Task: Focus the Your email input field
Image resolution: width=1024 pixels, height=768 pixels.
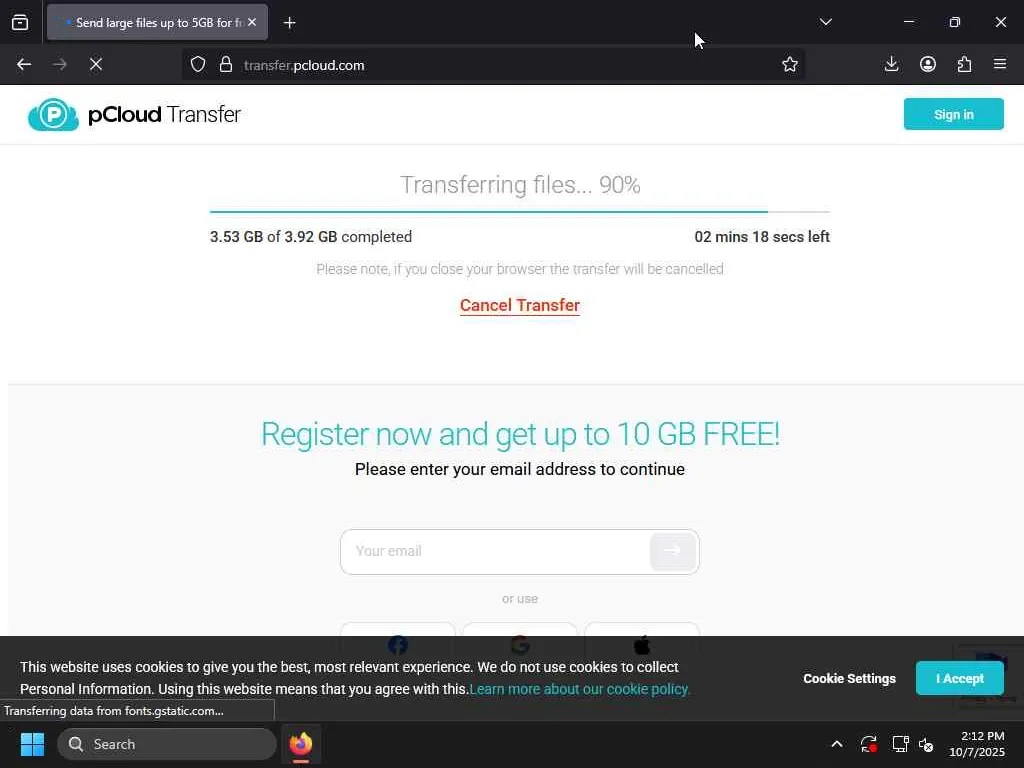Action: [495, 552]
